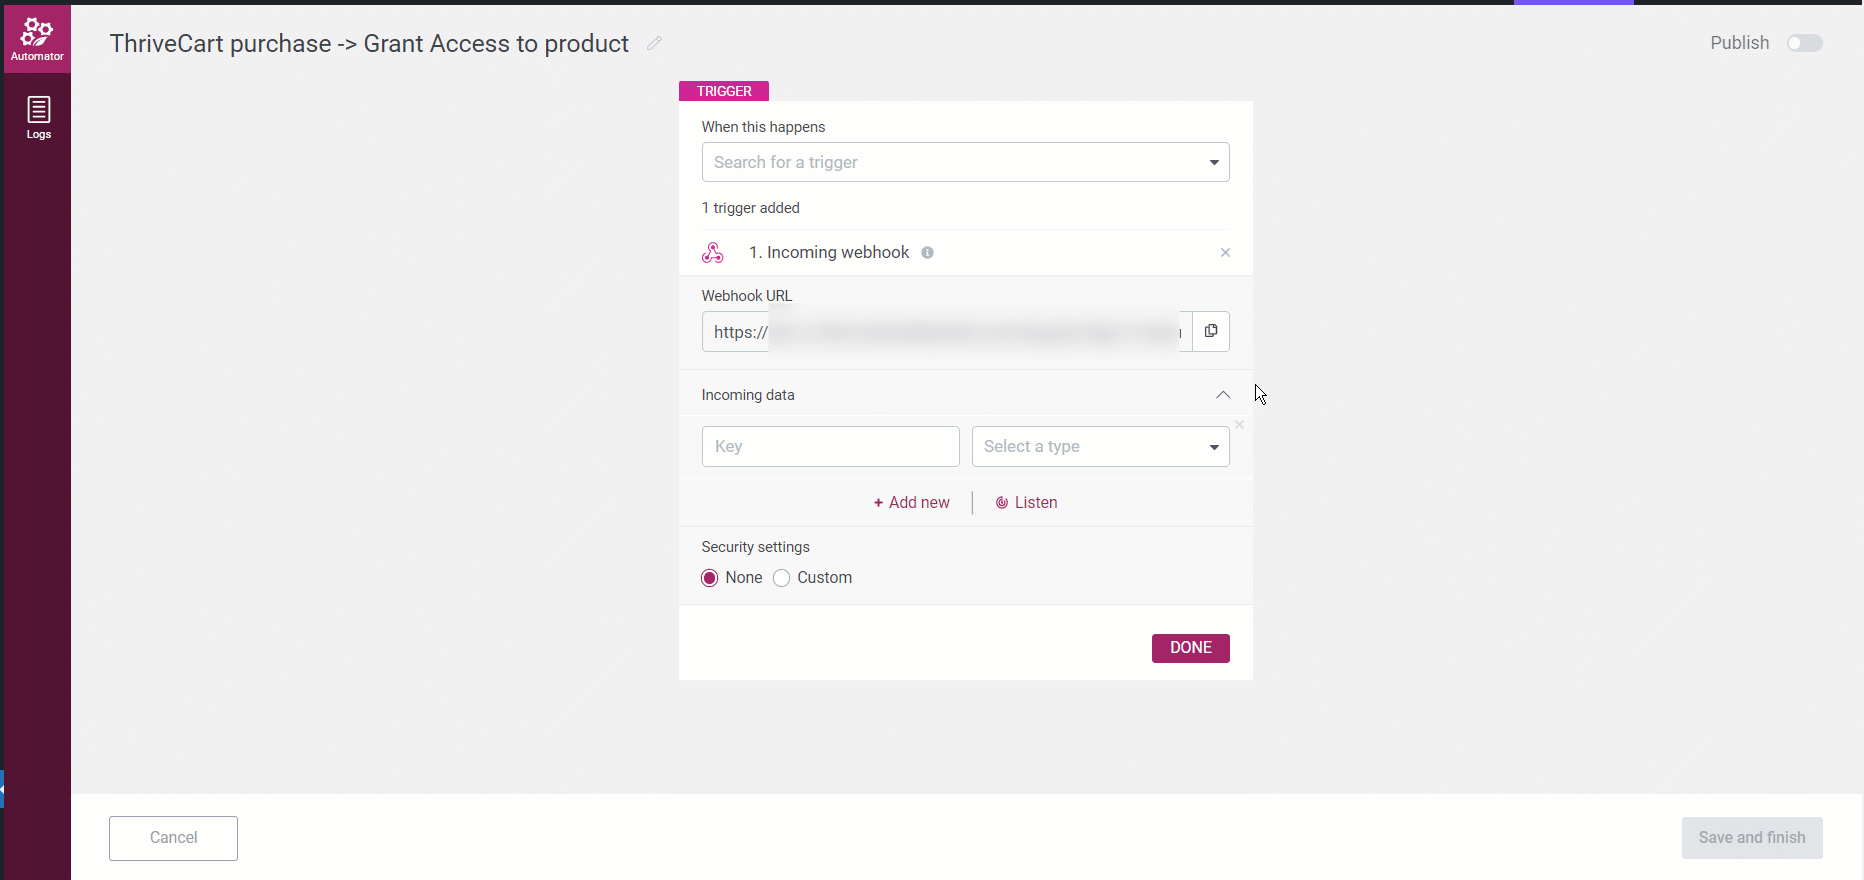Select Custom security setting
The image size is (1864, 880).
(782, 578)
